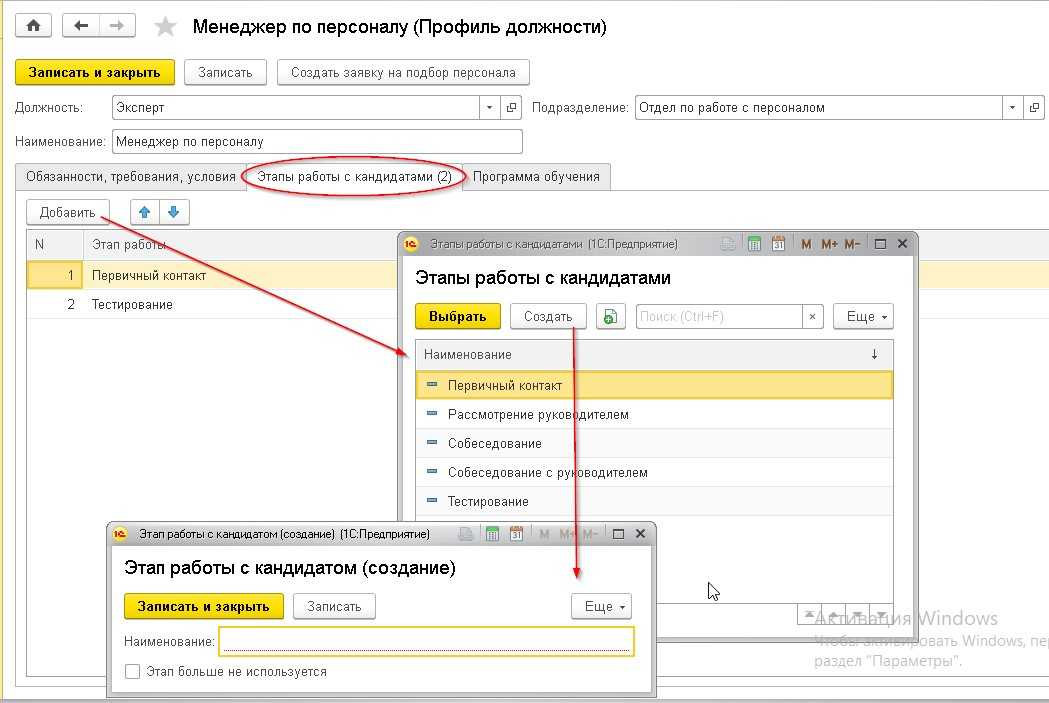This screenshot has width=1049, height=703.
Task: Click the copy-create icon beside Создать
Action: (x=610, y=316)
